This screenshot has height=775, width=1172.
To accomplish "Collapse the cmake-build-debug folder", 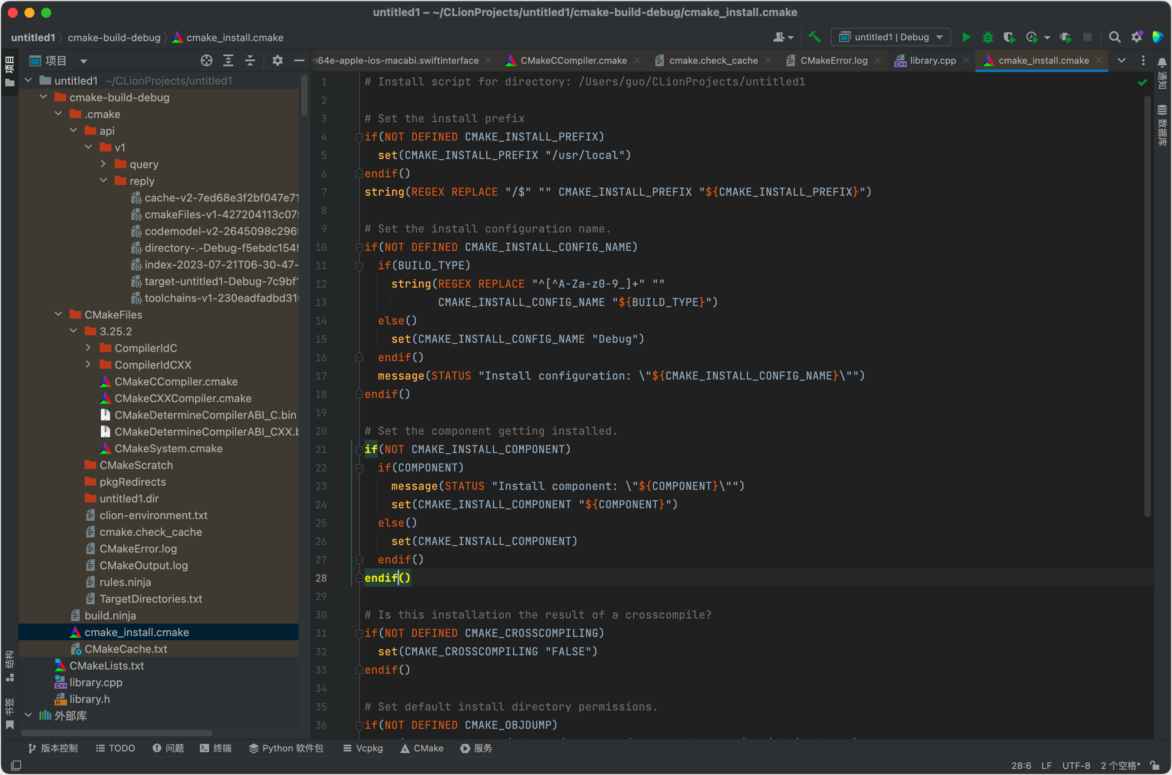I will click(x=43, y=97).
